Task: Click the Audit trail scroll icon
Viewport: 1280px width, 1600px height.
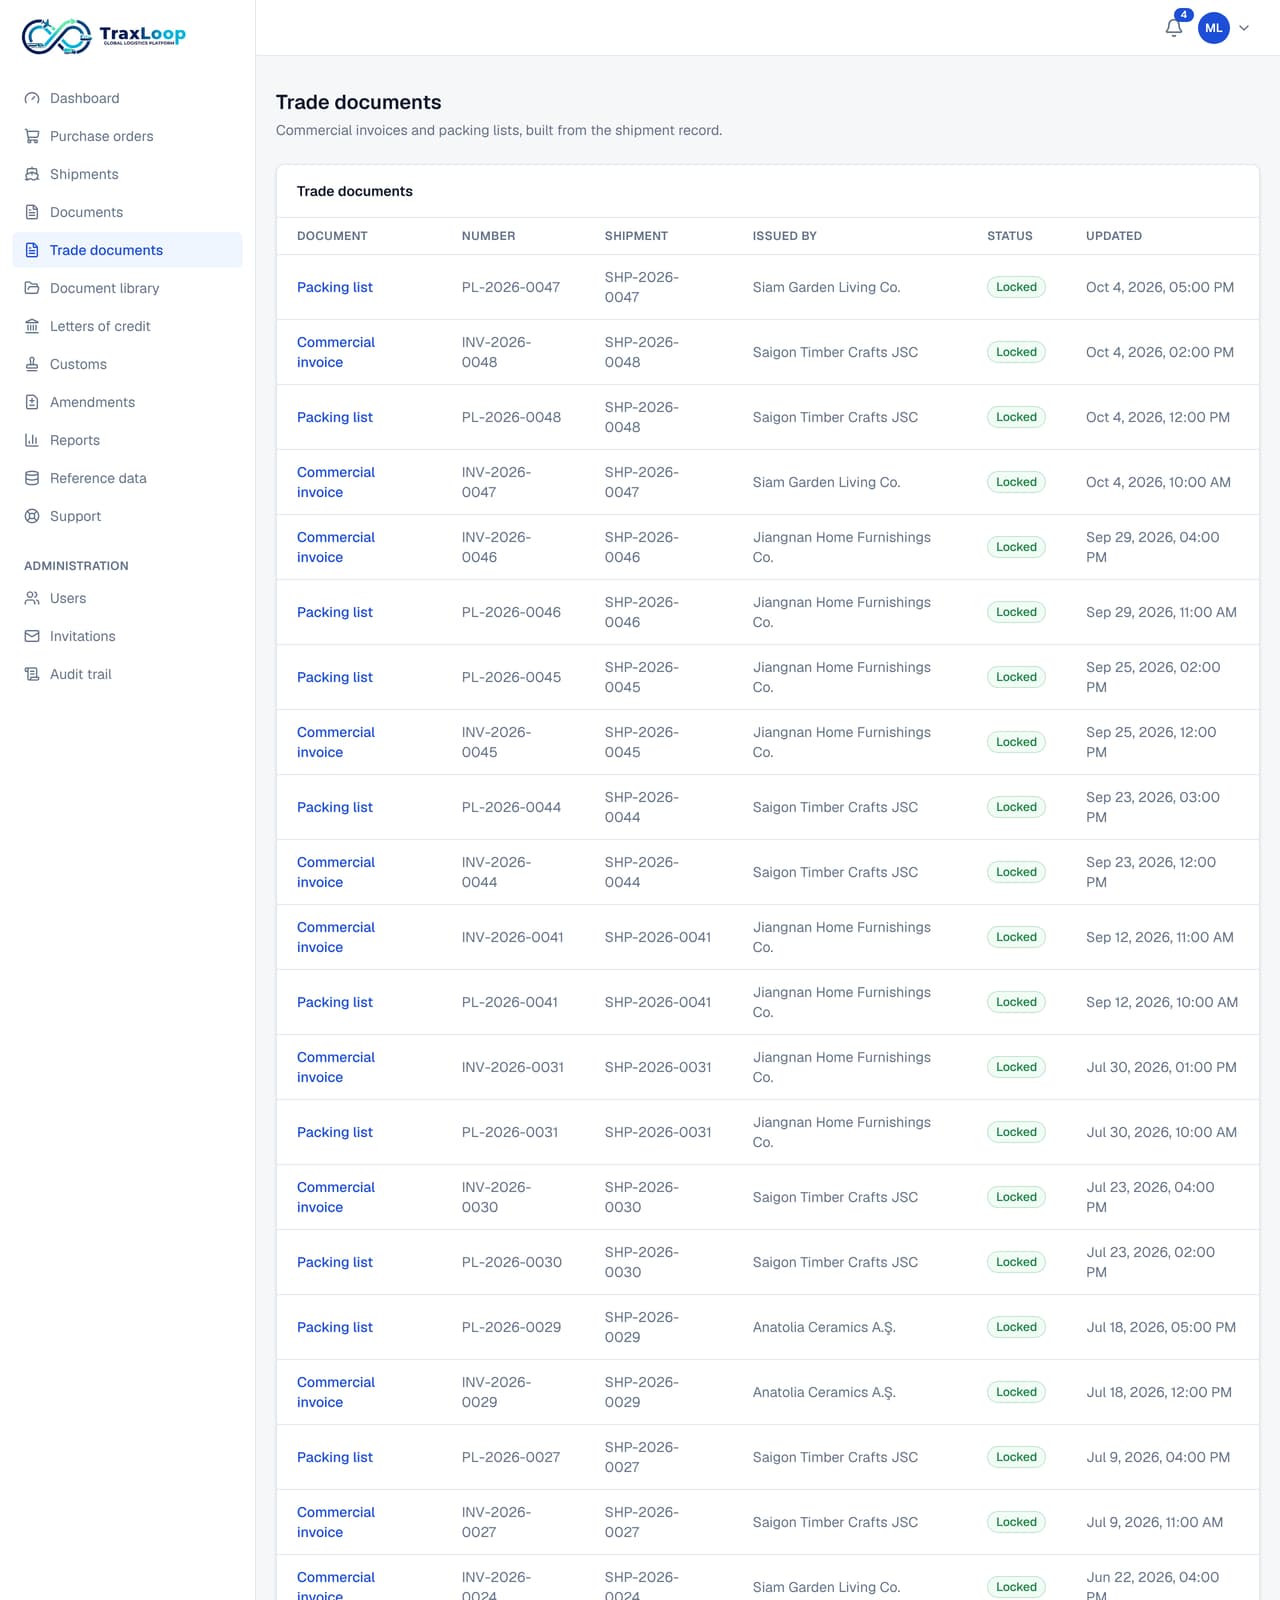Action: tap(32, 674)
